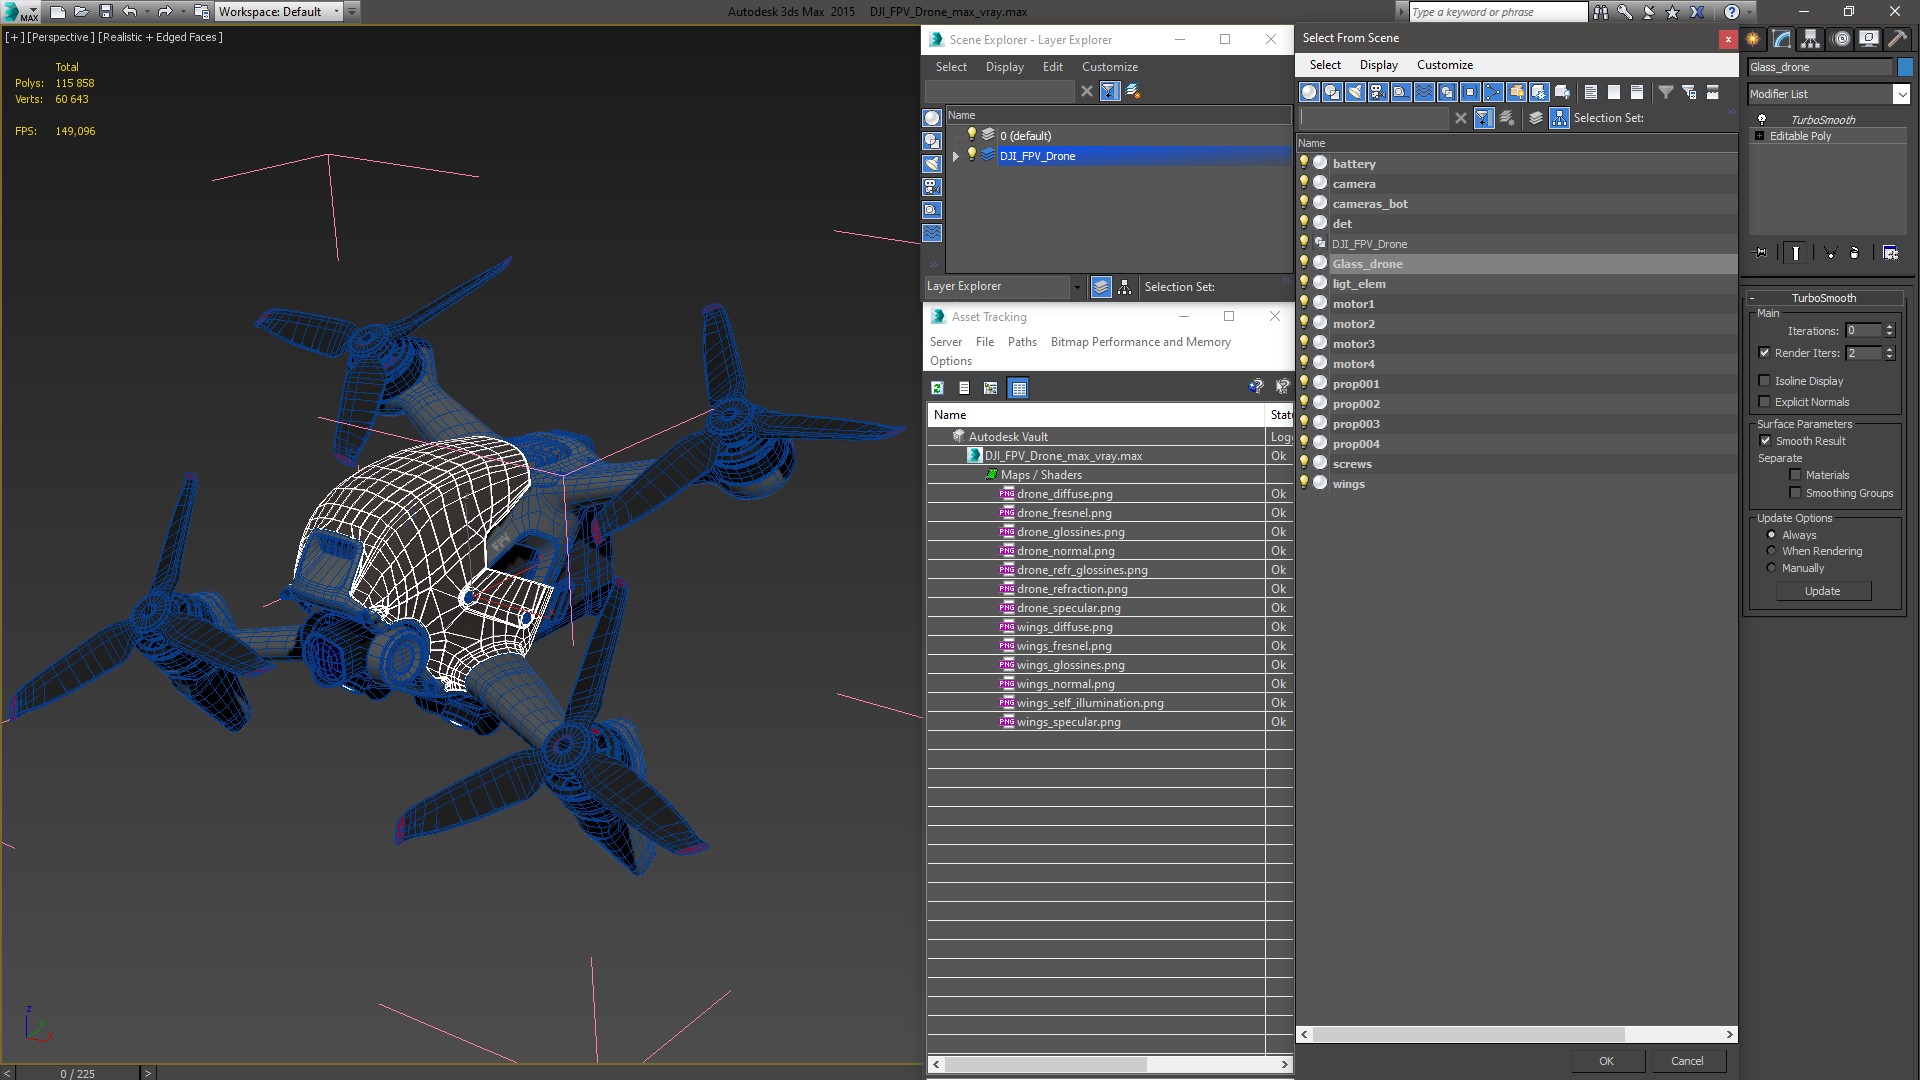Toggle the Render Iters checkbox
The height and width of the screenshot is (1080, 1920).
[1764, 353]
